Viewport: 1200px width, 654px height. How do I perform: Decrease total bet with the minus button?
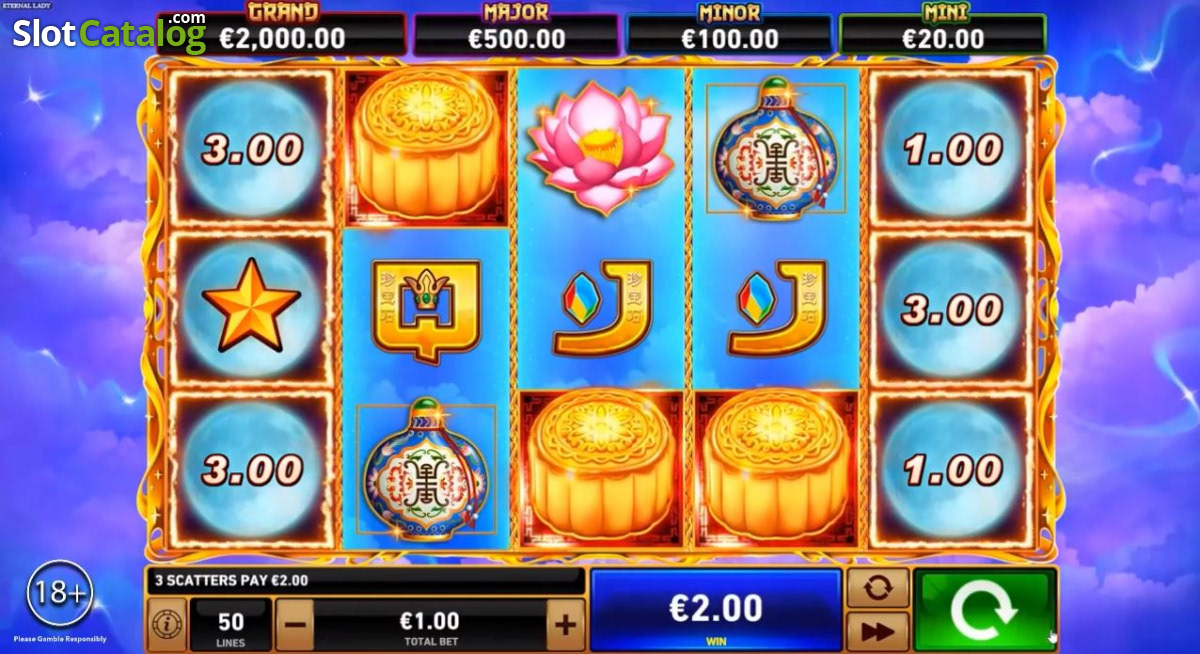coord(294,626)
